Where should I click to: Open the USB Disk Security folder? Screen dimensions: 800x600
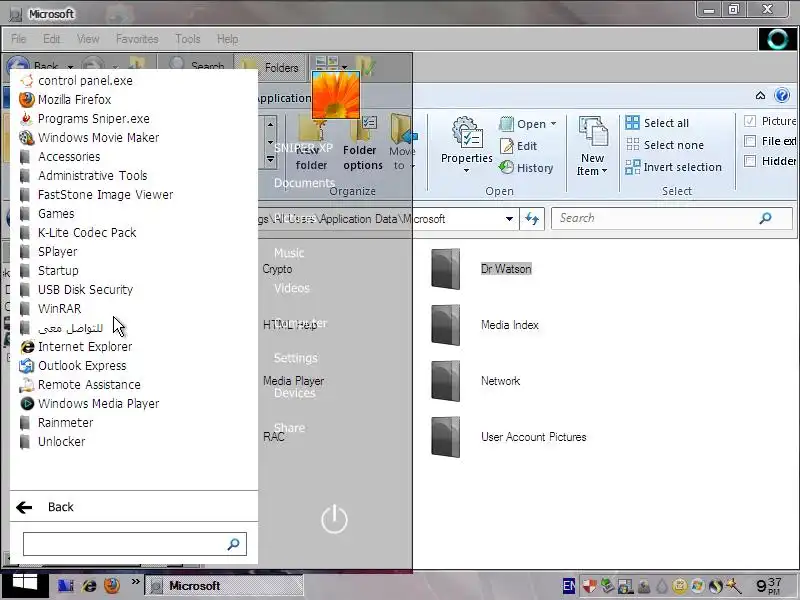[77, 289]
